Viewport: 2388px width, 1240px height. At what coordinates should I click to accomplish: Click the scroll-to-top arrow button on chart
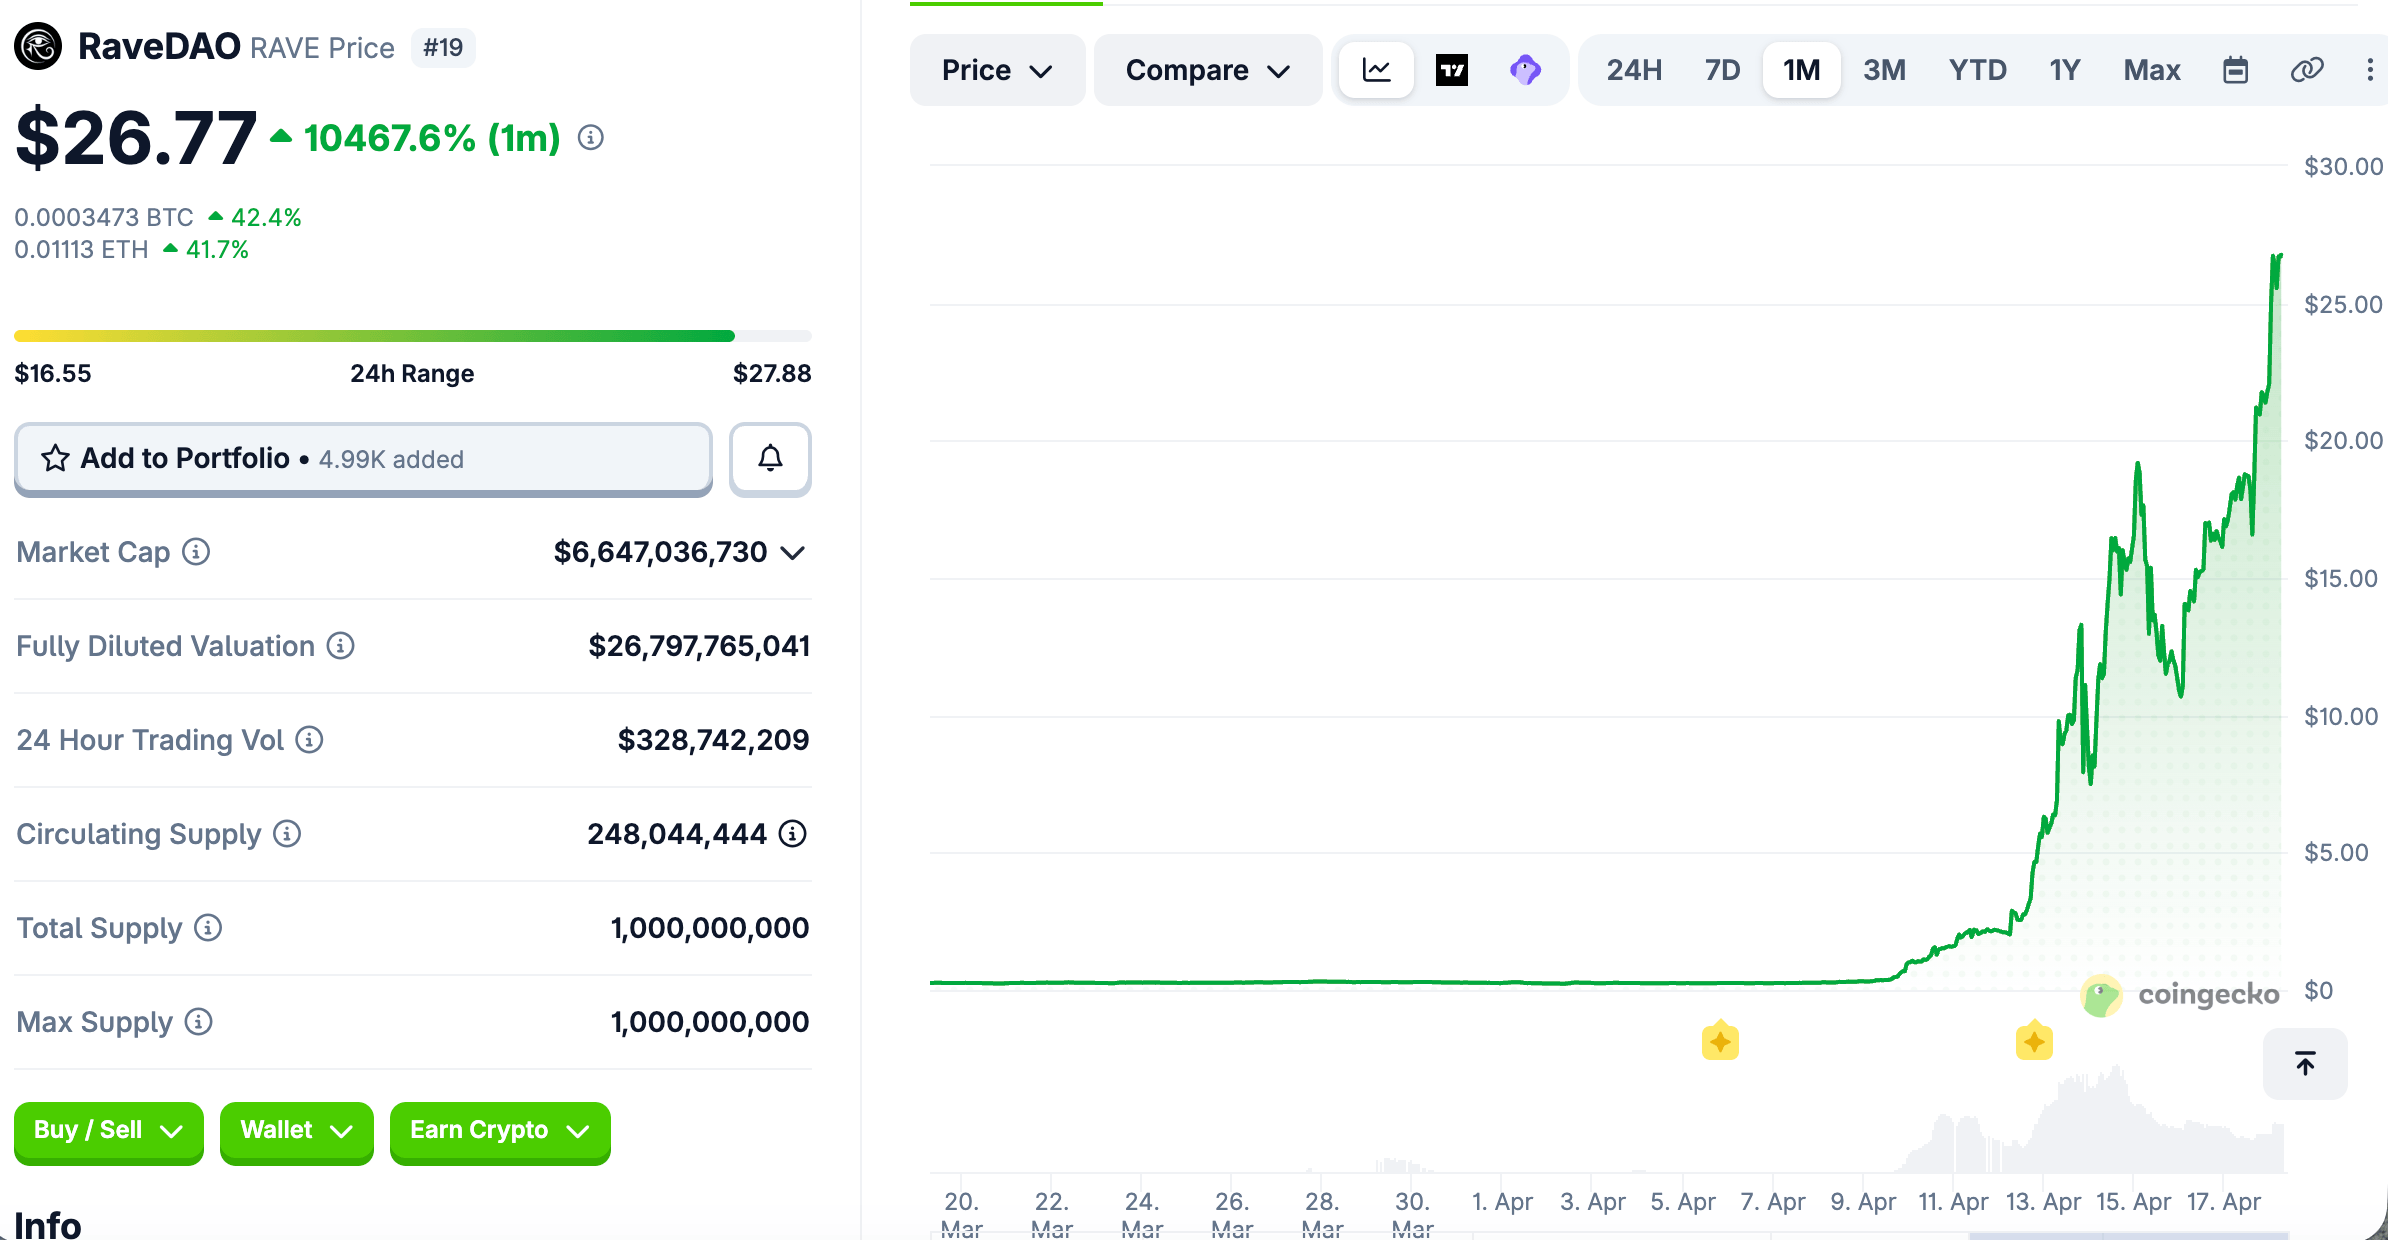point(2305,1063)
